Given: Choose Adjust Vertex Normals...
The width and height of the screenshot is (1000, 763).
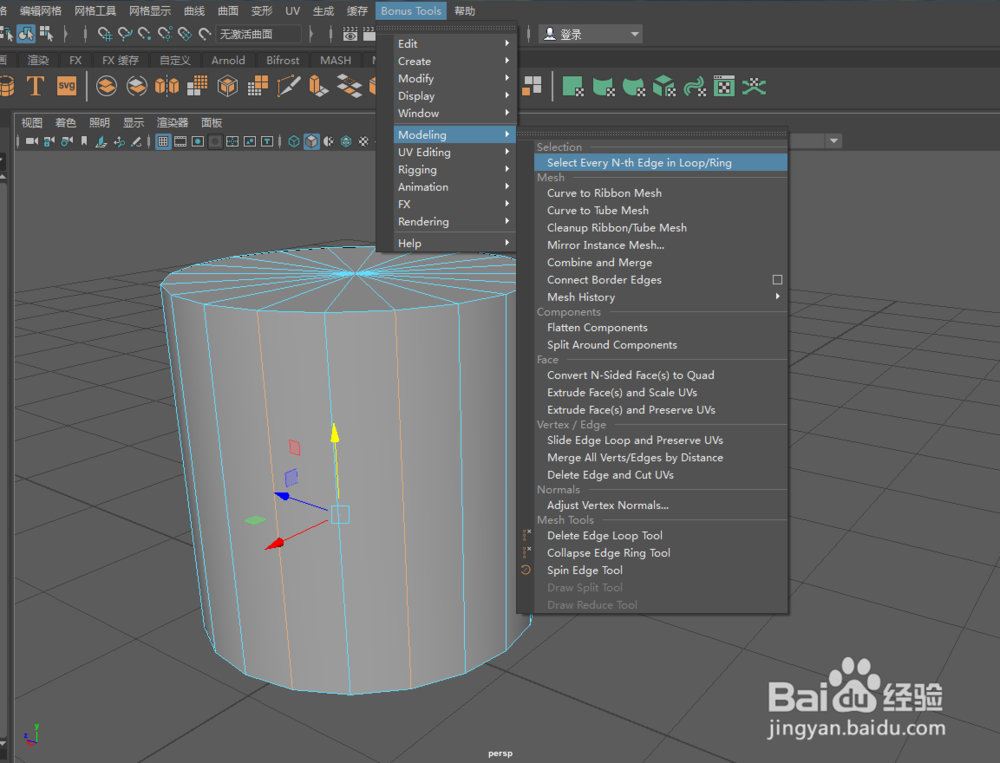Looking at the screenshot, I should [661, 505].
